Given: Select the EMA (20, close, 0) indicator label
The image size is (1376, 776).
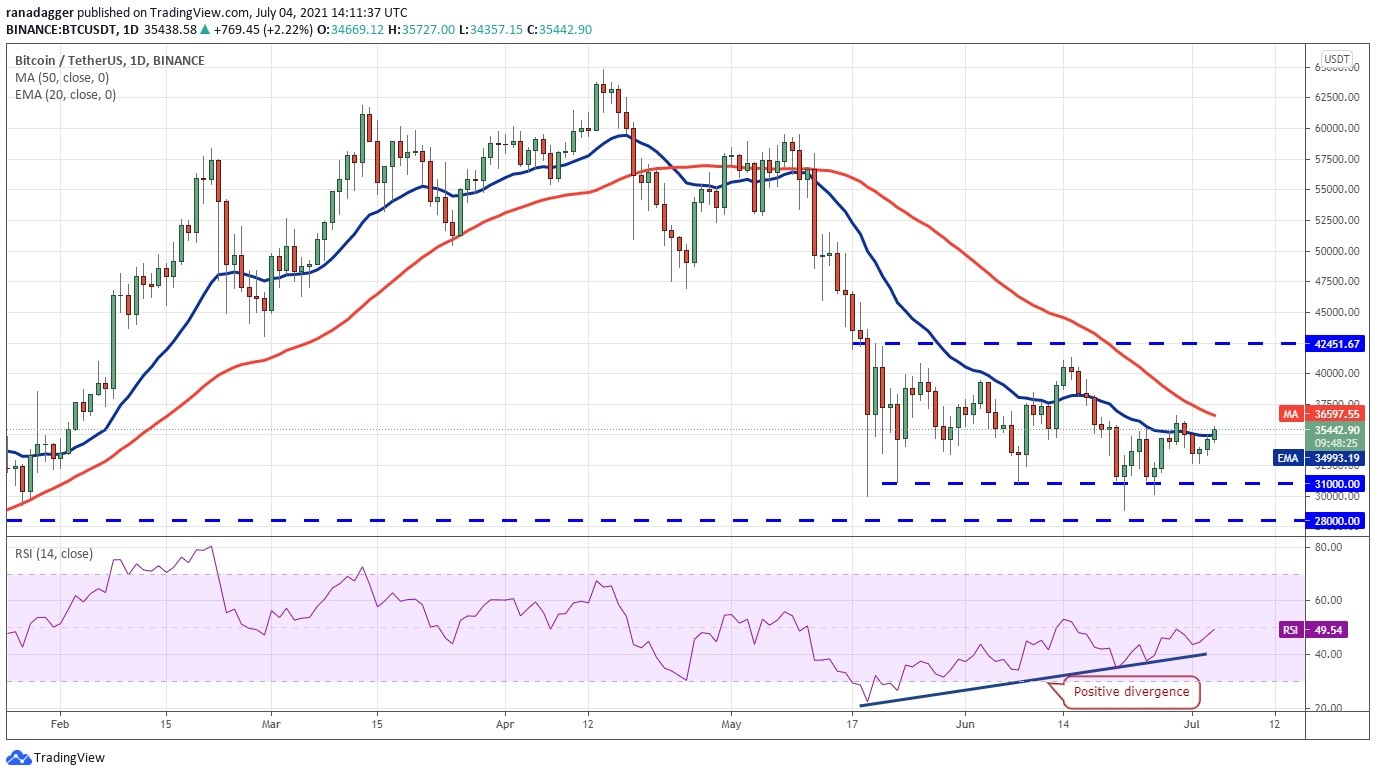Looking at the screenshot, I should click(65, 95).
